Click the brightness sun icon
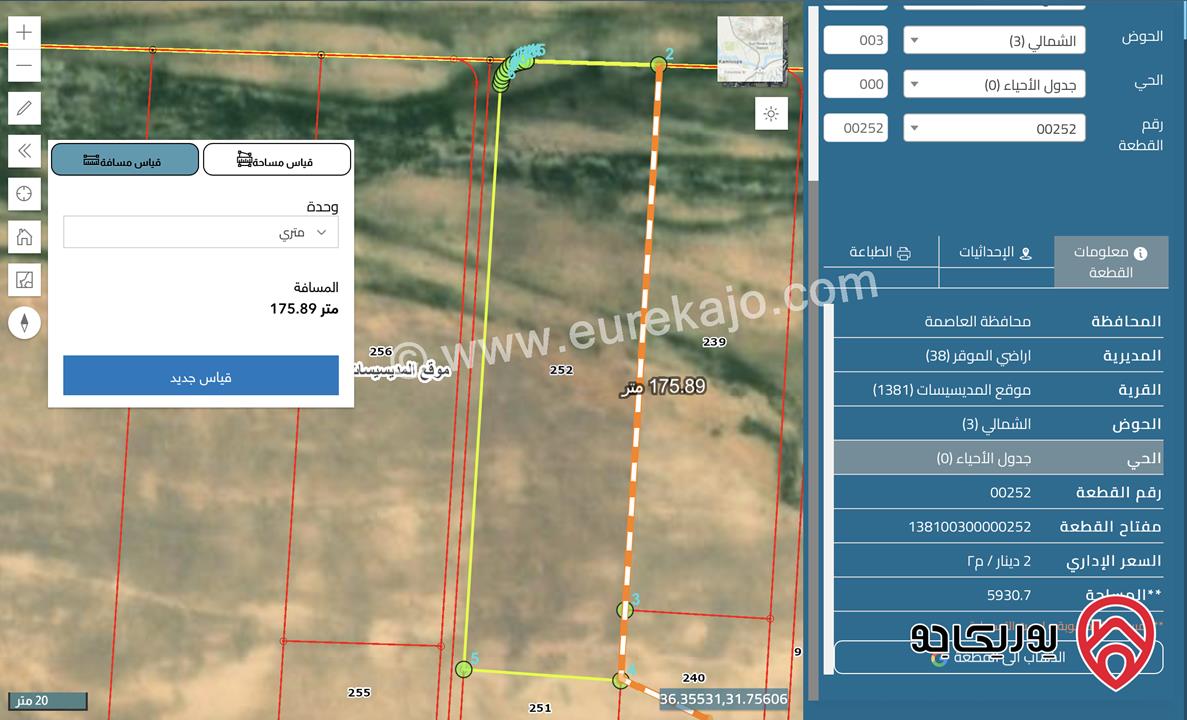1187x720 pixels. [771, 114]
